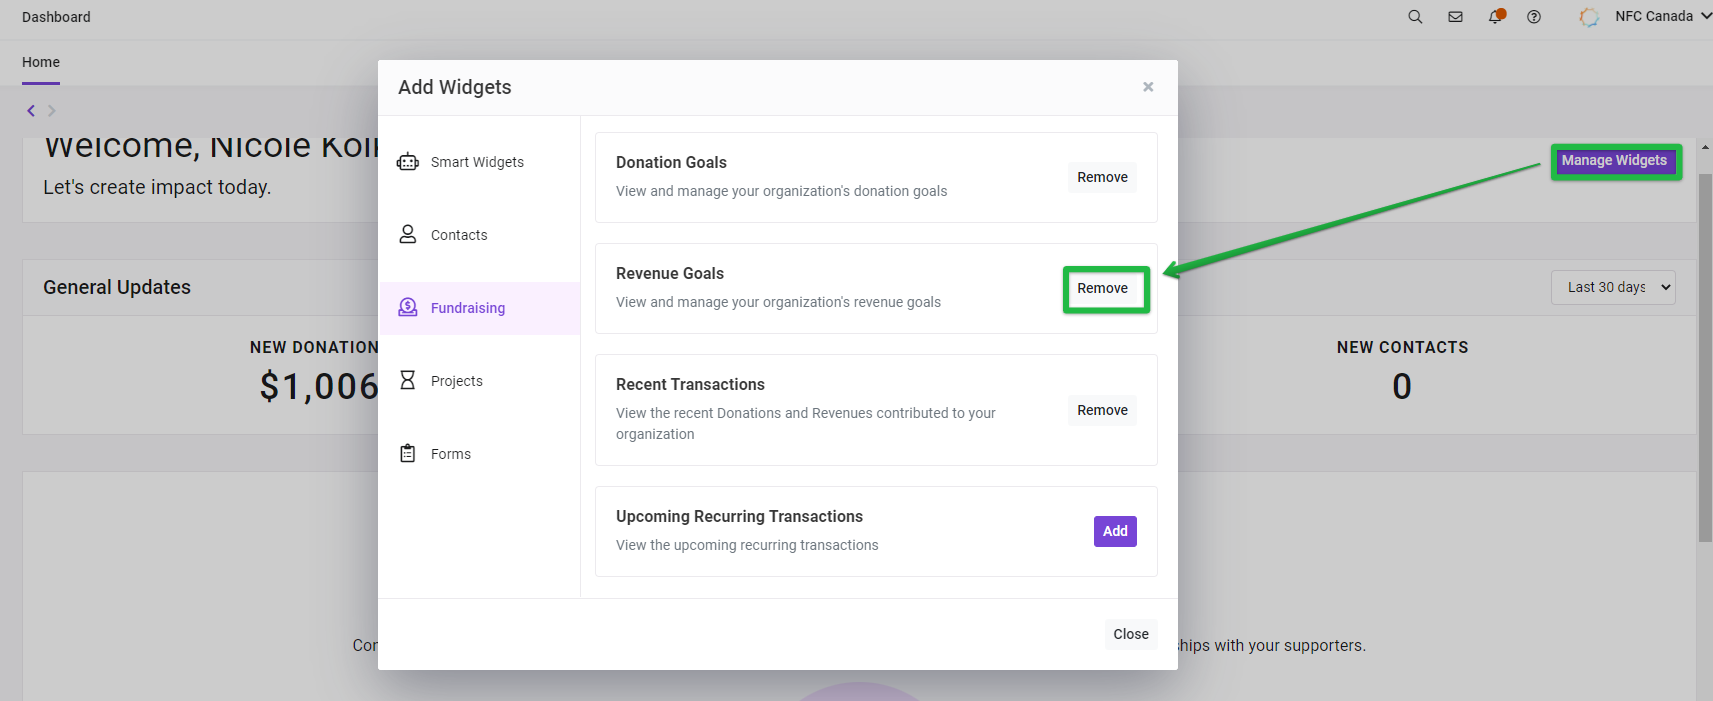This screenshot has height=701, width=1713.
Task: Go forward with the right chevron arrow
Action: [52, 111]
